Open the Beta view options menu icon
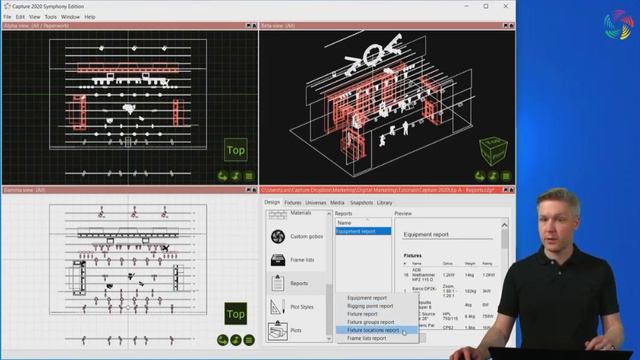Image resolution: width=640 pixels, height=360 pixels. (506, 176)
